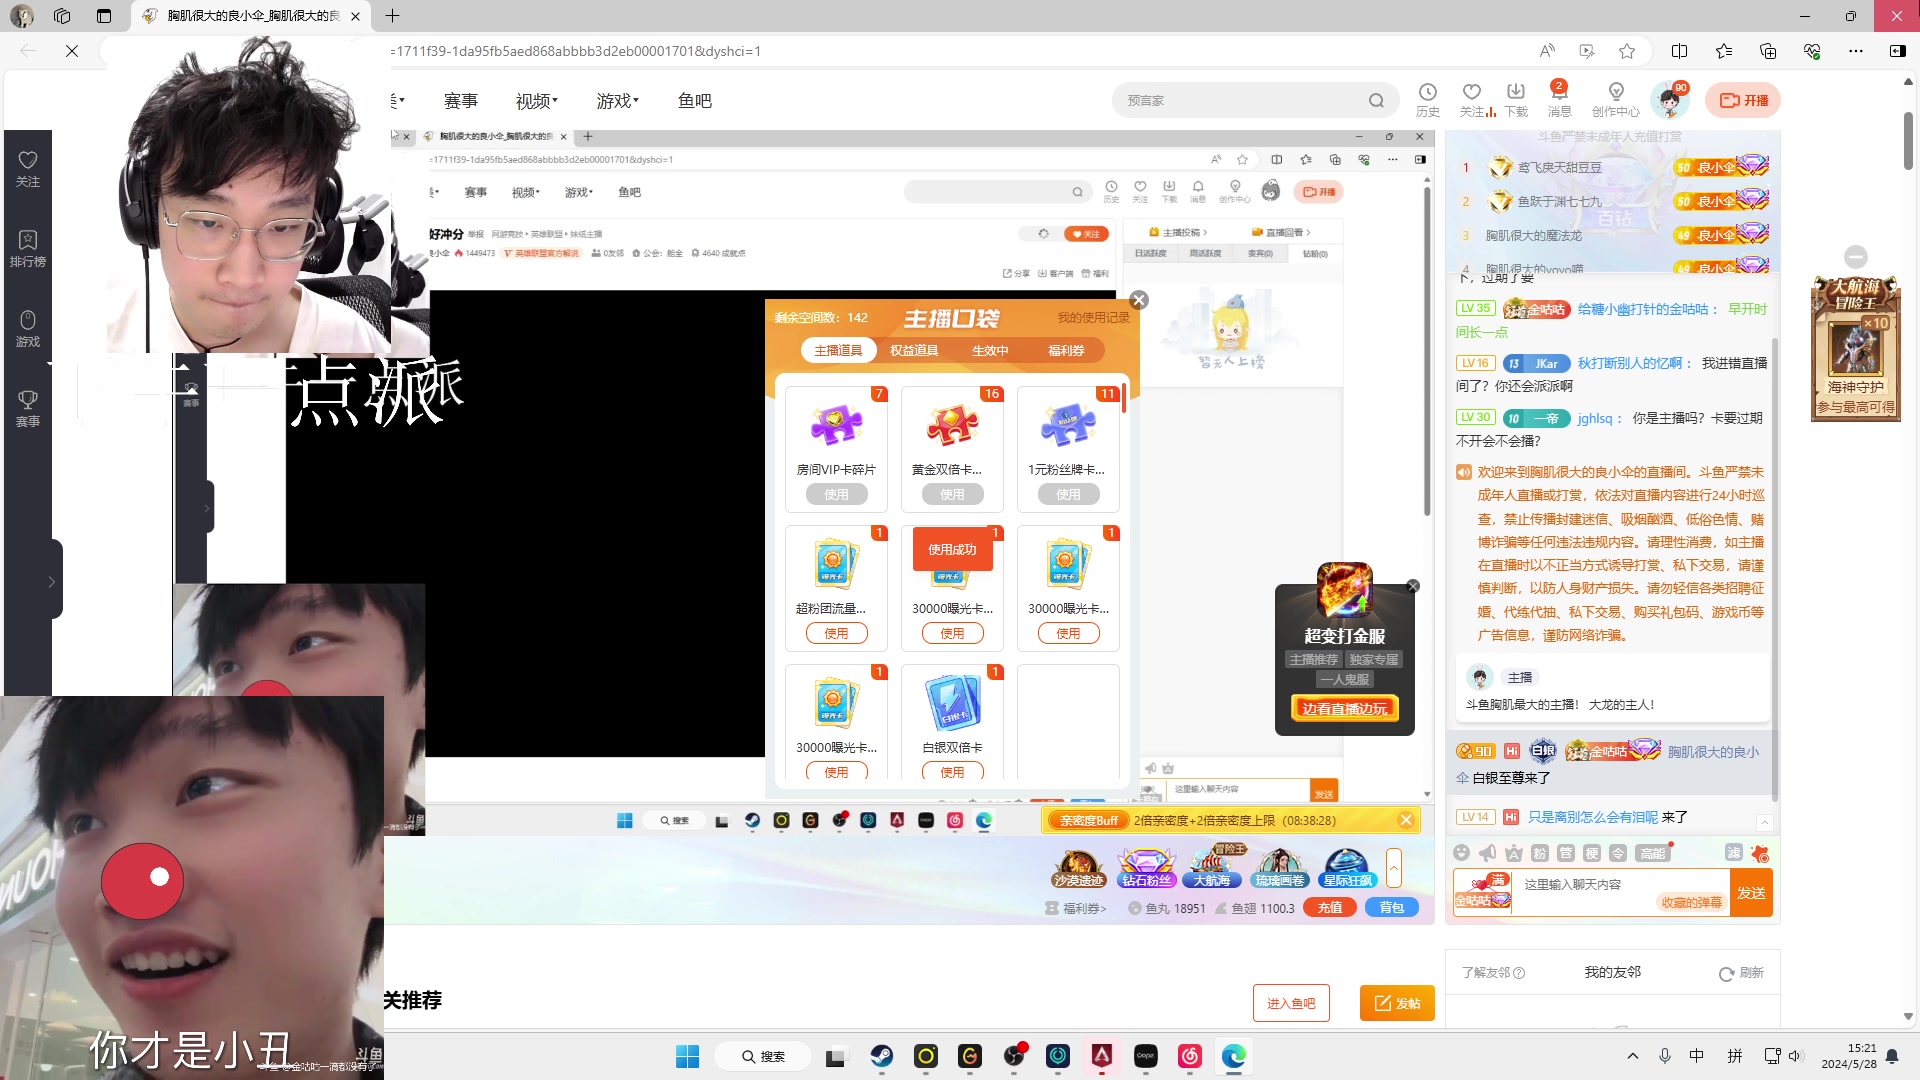
Task: Open 排行榜 in the left sidebar
Action: pos(28,249)
